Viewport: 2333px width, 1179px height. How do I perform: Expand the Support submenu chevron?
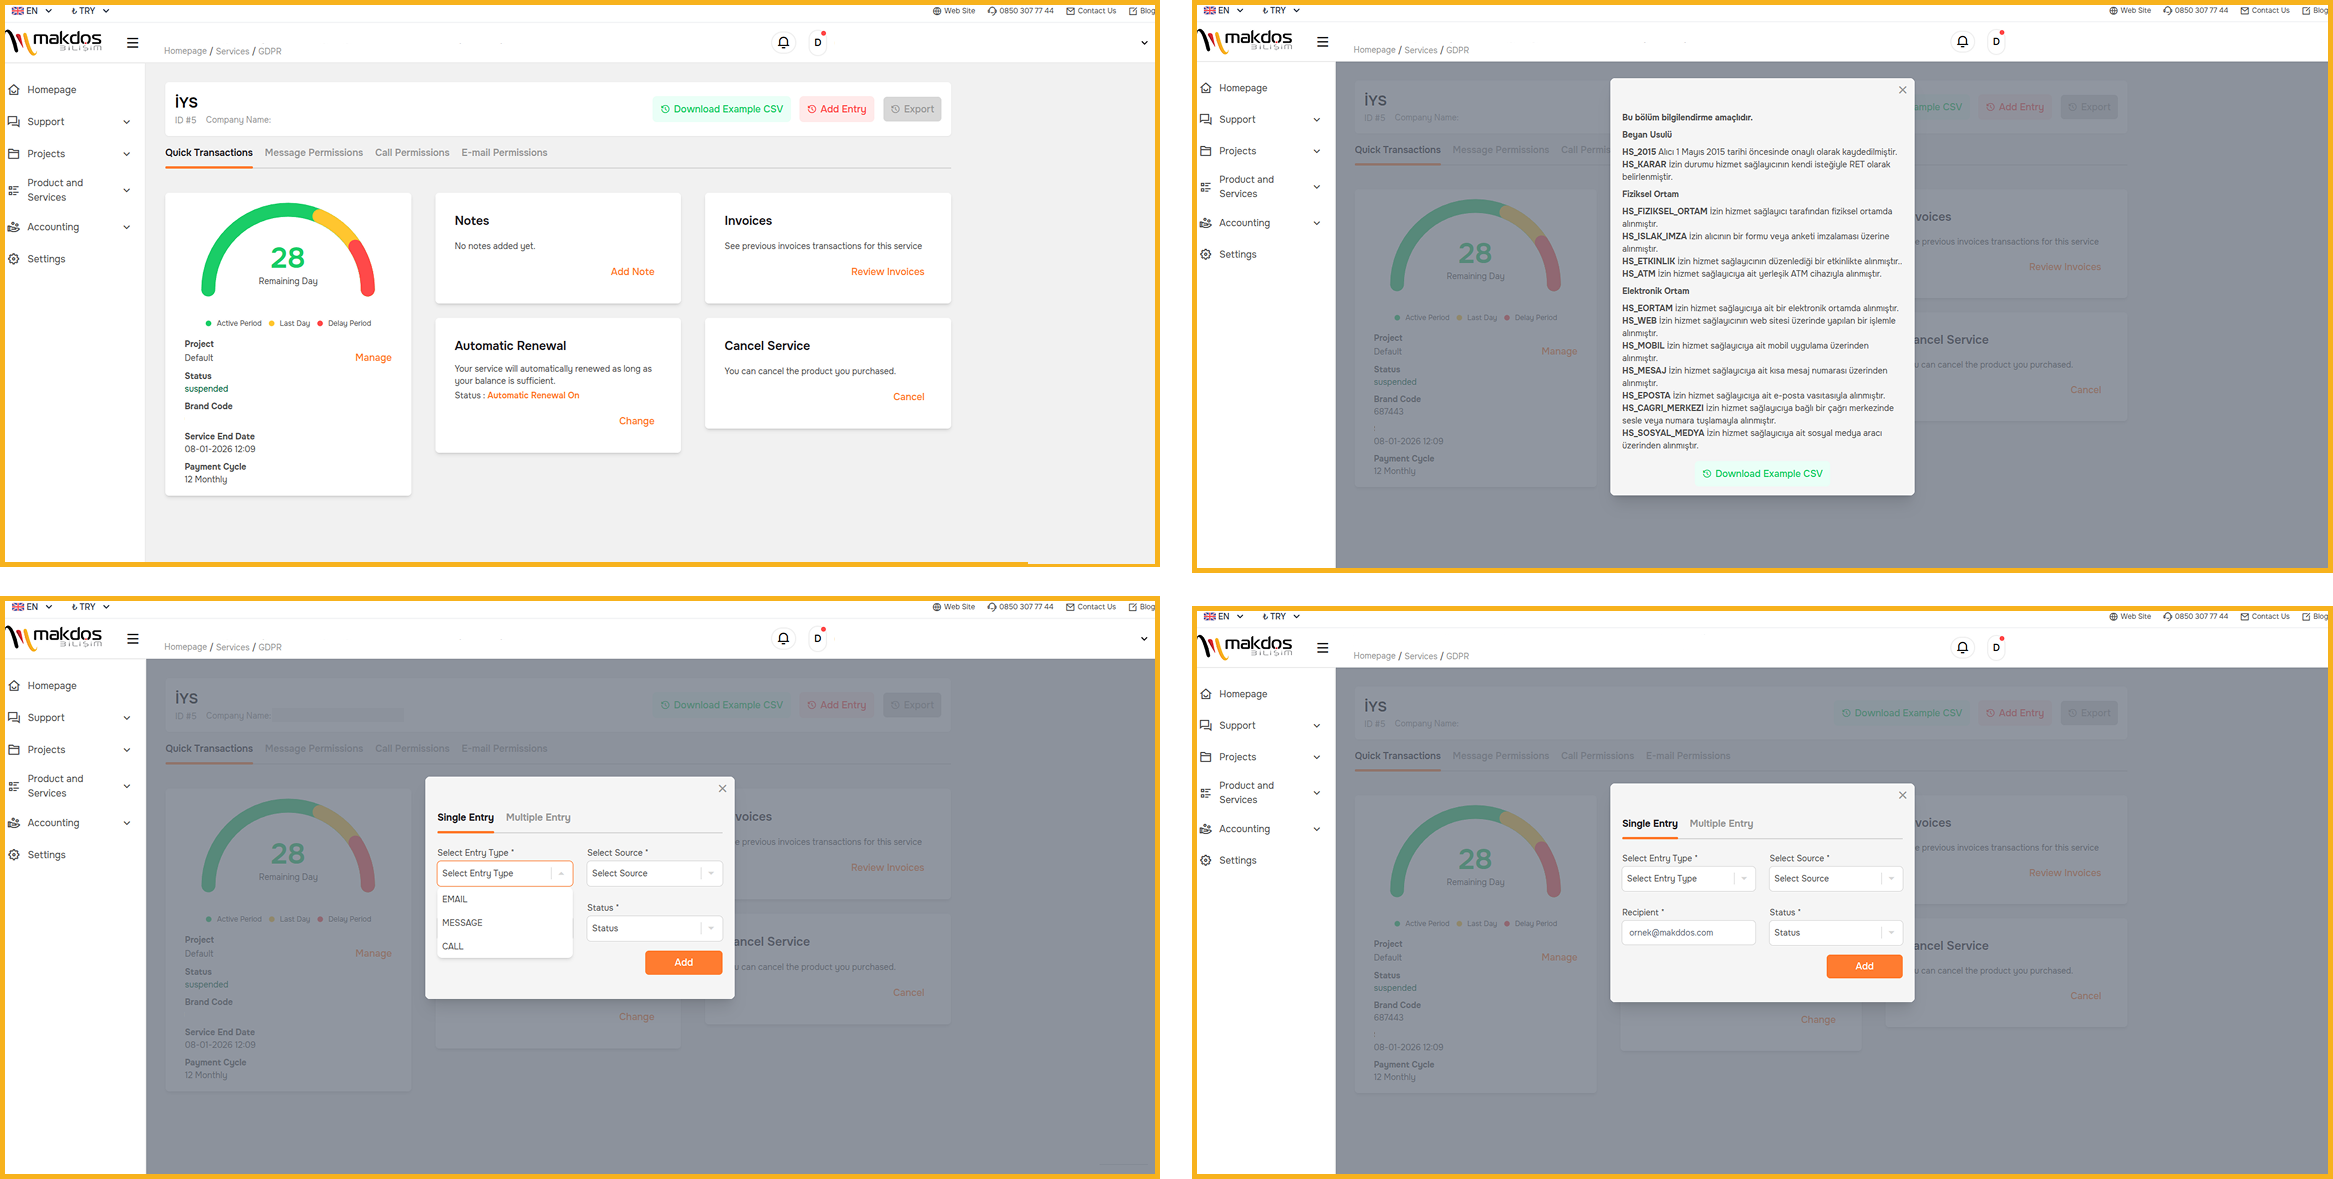click(126, 121)
